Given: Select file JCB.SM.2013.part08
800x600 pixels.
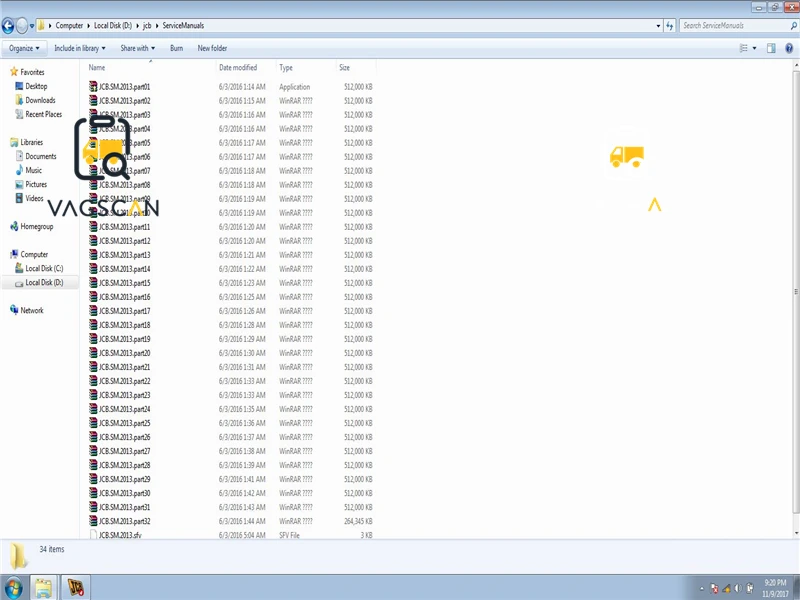Looking at the screenshot, I should pyautogui.click(x=124, y=185).
